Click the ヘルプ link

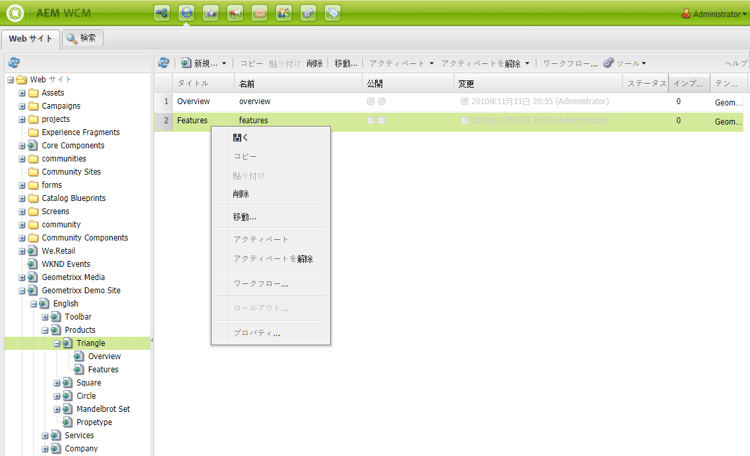(736, 63)
